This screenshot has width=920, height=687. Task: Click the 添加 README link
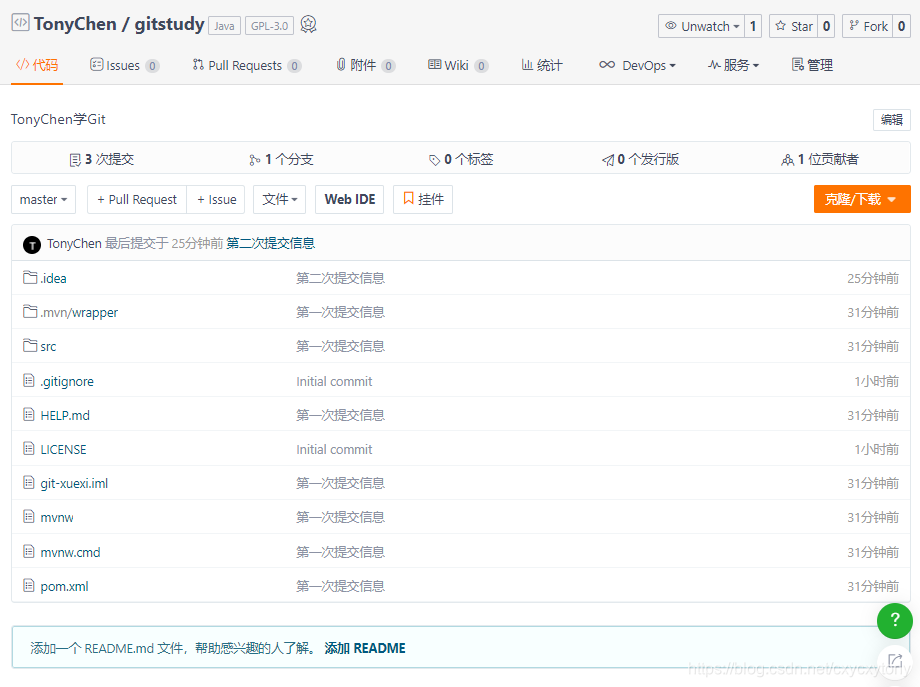365,648
